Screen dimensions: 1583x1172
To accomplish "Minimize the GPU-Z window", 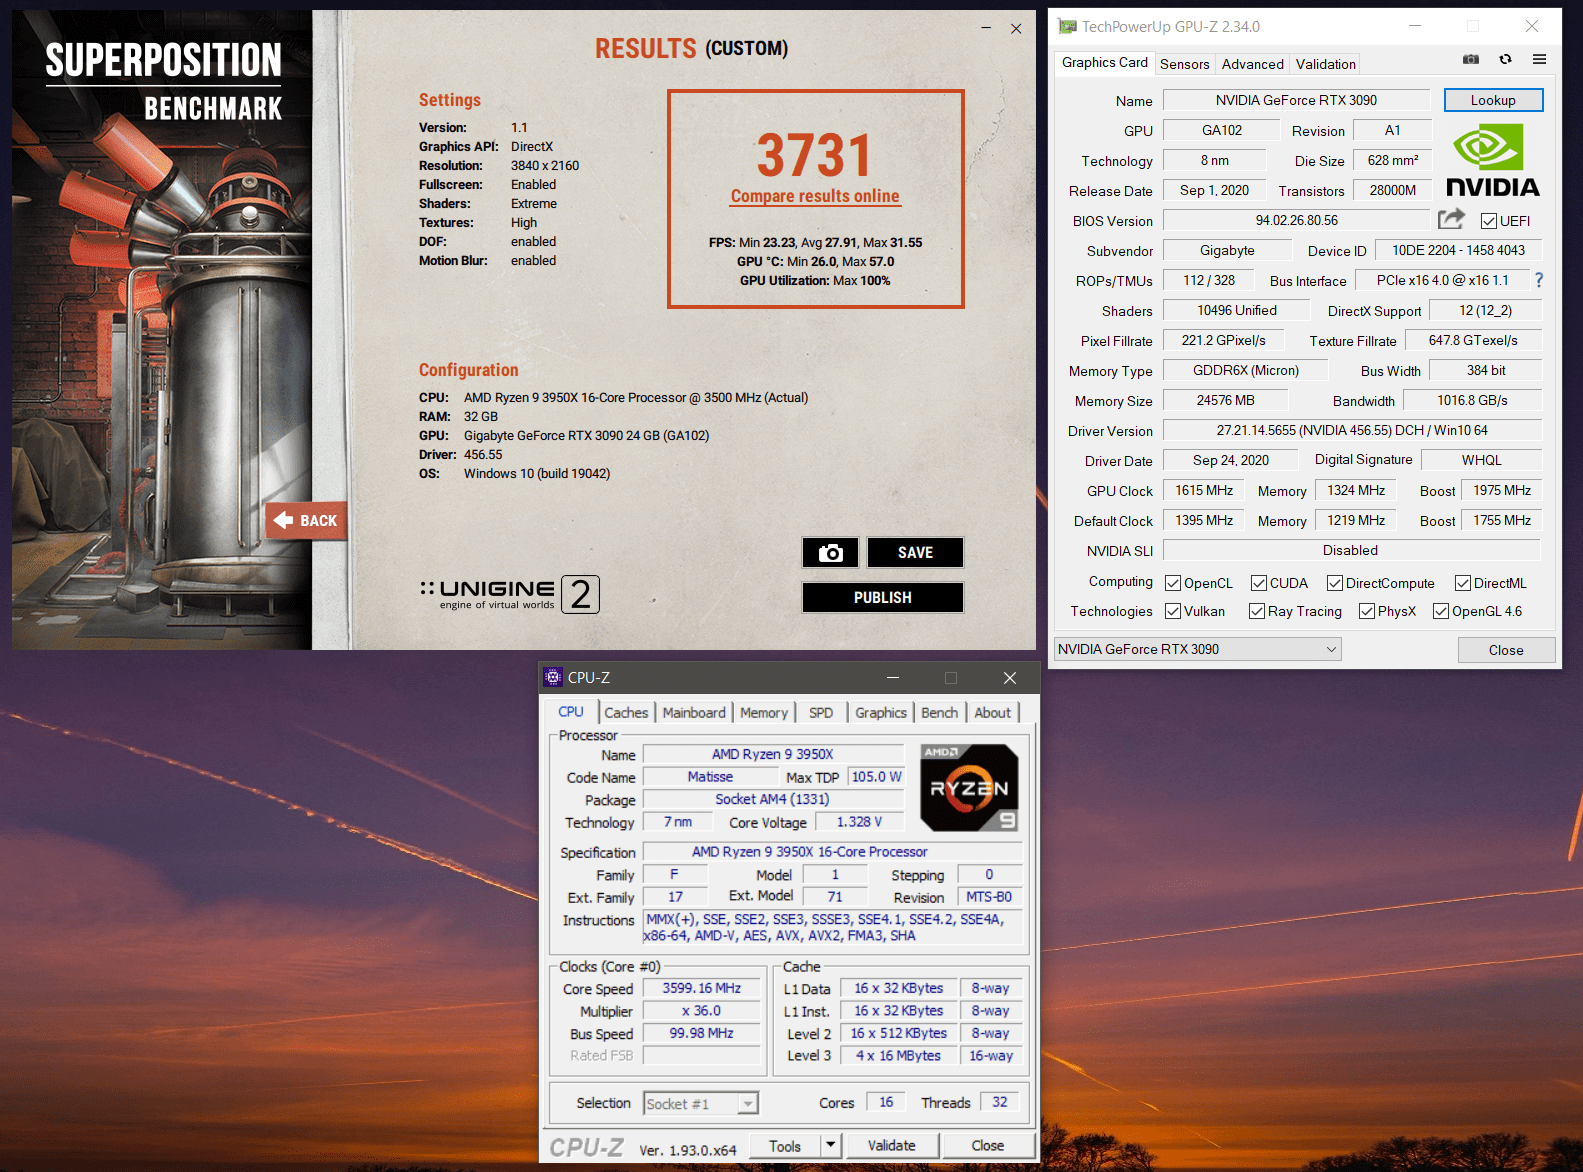I will coord(1416,26).
